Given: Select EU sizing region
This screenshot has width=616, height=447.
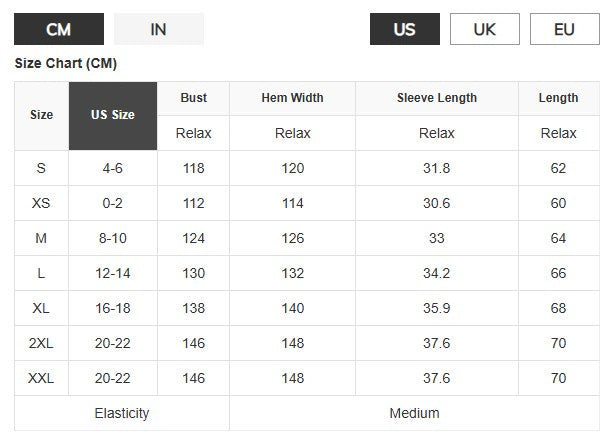Looking at the screenshot, I should point(565,29).
